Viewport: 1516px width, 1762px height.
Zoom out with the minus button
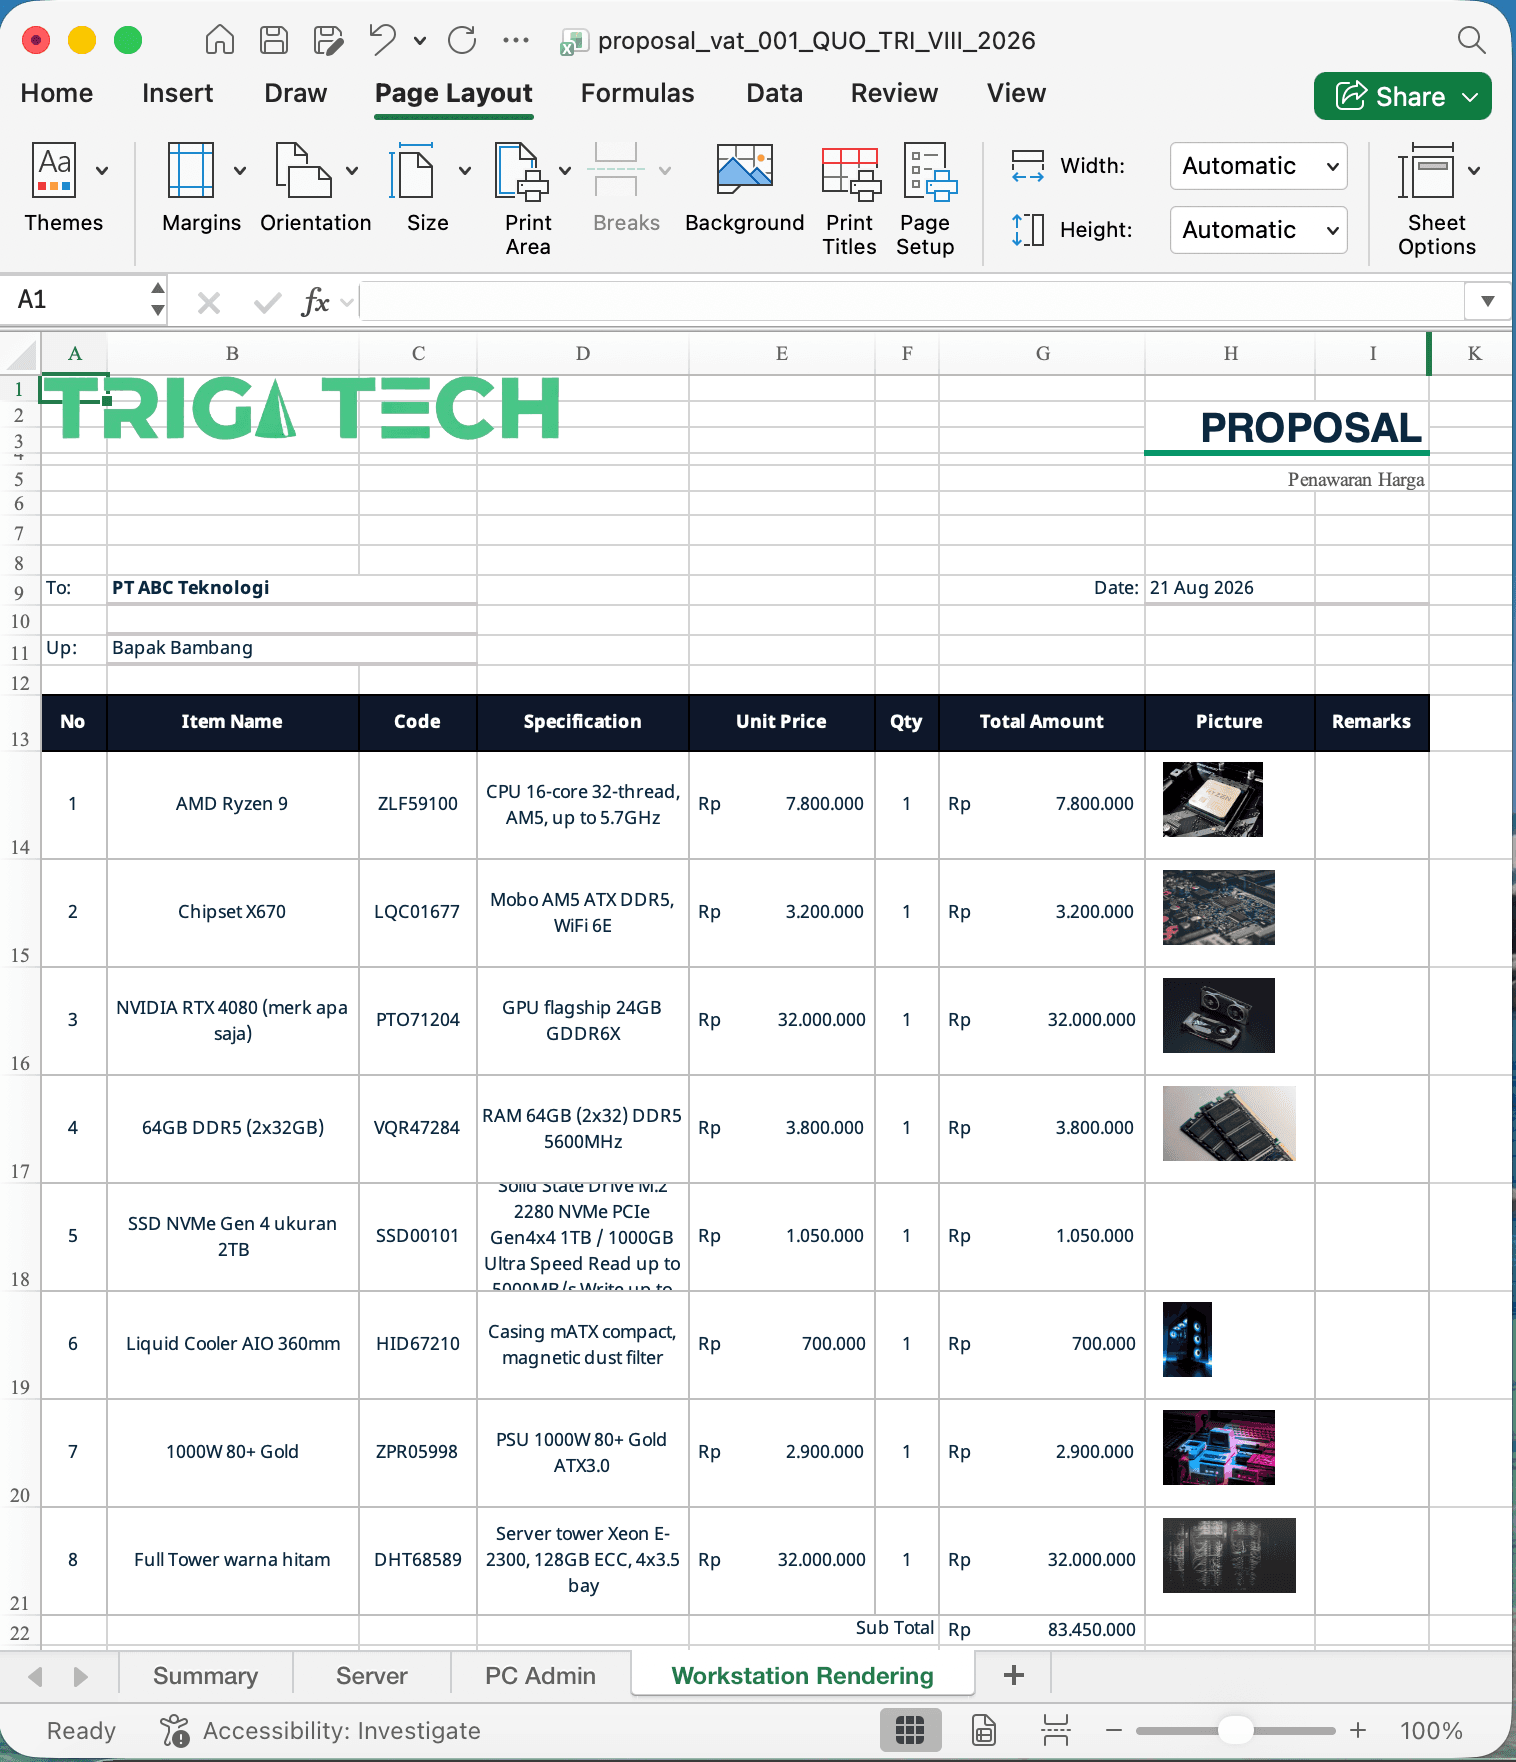click(x=1114, y=1730)
